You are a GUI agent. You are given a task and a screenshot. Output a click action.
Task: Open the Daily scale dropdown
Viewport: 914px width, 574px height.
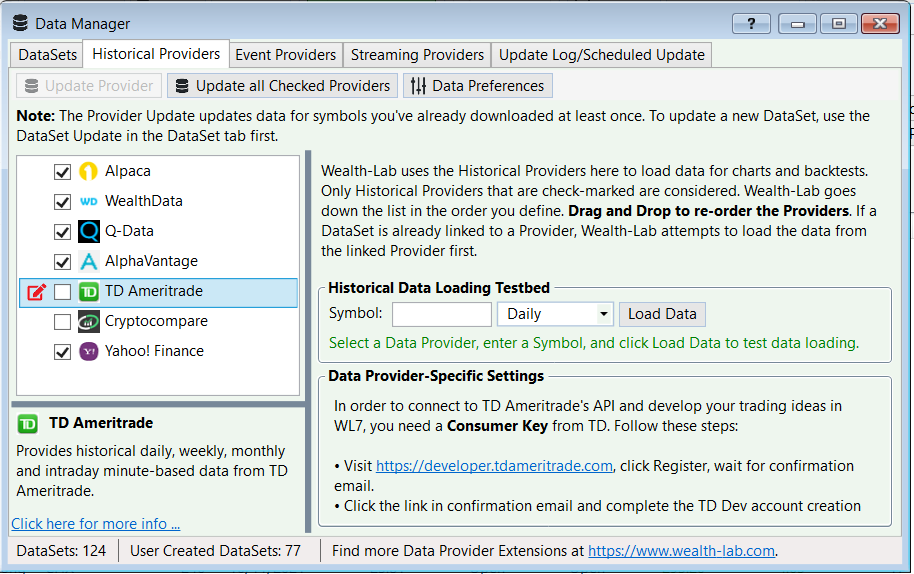[x=555, y=314]
